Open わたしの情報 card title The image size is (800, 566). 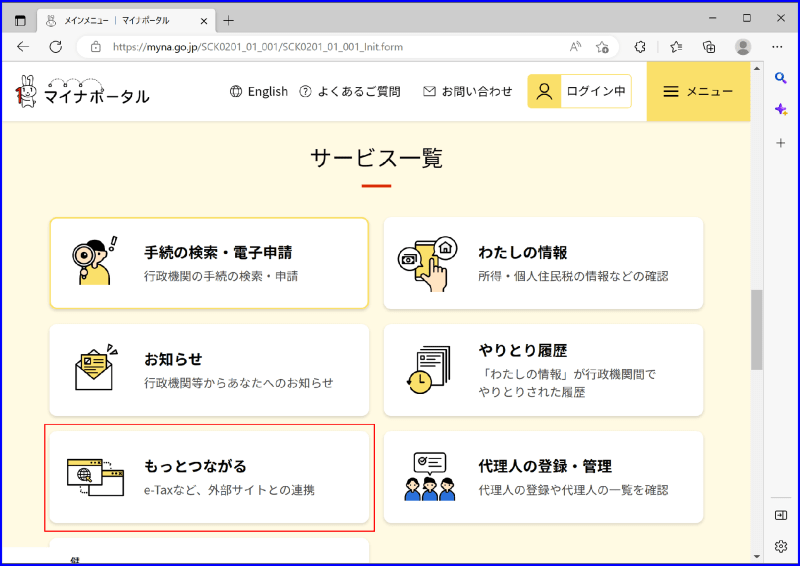tap(522, 252)
